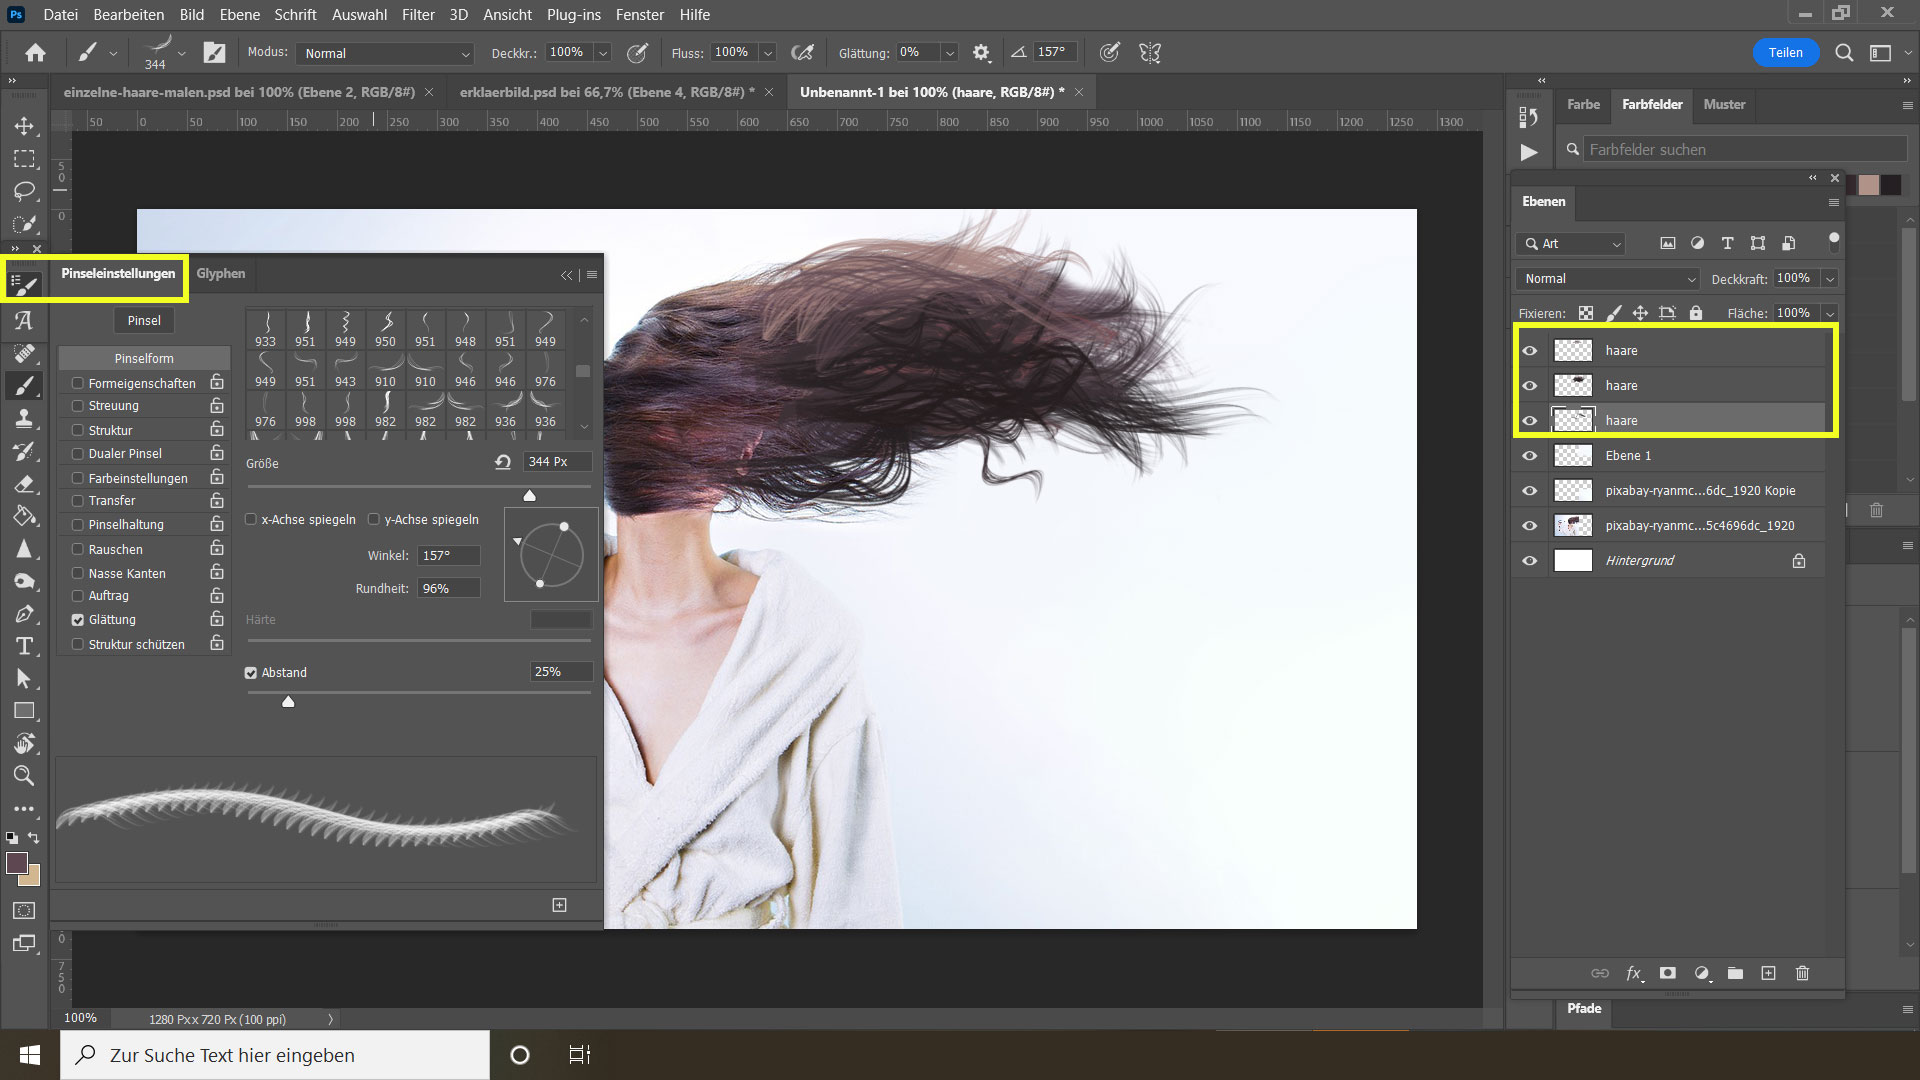
Task: Click the Clone Stamp tool
Action: (24, 419)
